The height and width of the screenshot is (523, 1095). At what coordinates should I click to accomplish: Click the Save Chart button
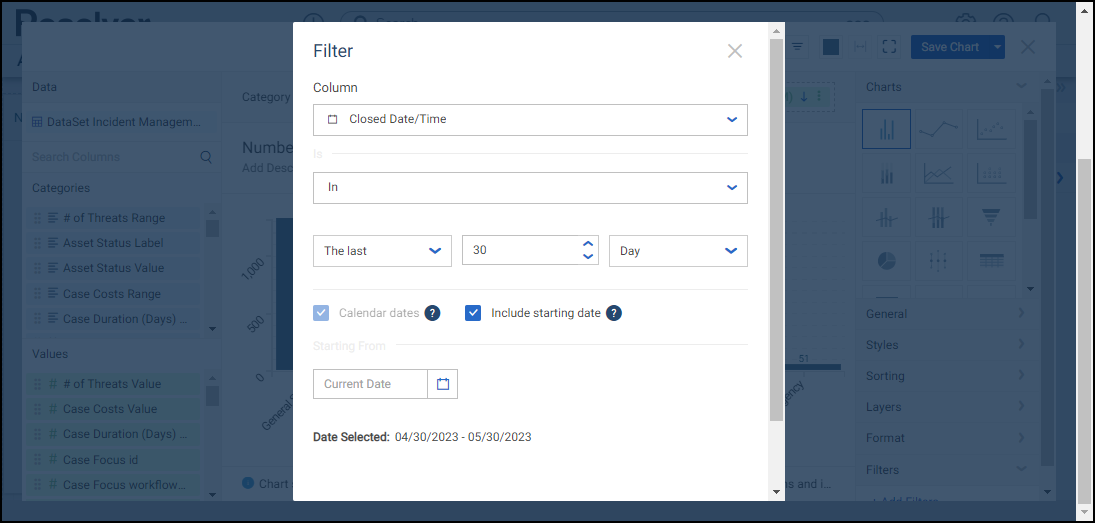click(x=950, y=47)
